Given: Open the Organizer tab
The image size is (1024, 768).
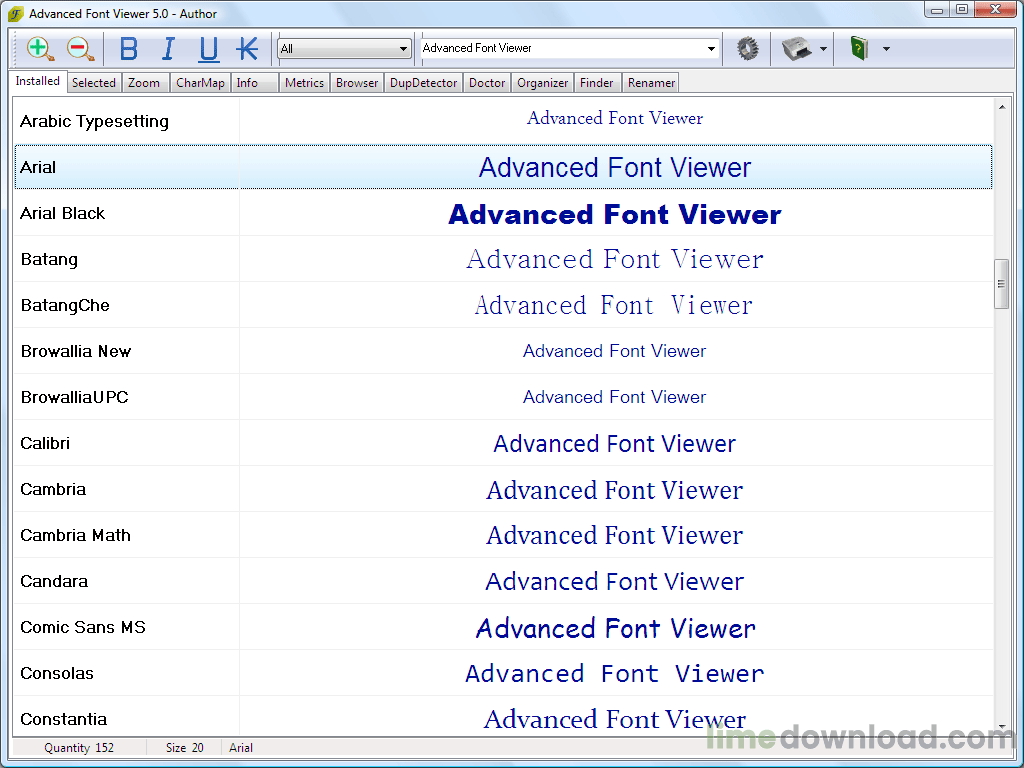Looking at the screenshot, I should [543, 83].
